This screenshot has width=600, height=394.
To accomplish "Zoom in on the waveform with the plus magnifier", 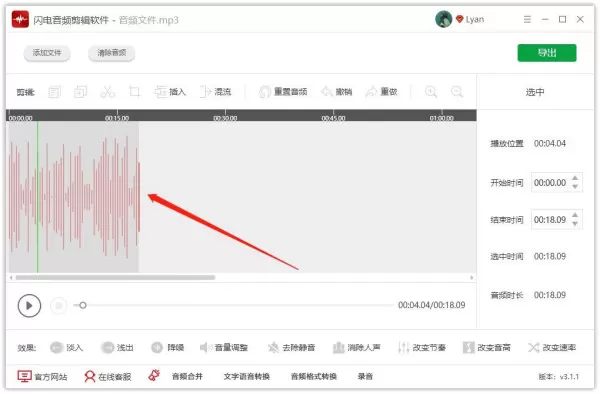I will tap(431, 92).
